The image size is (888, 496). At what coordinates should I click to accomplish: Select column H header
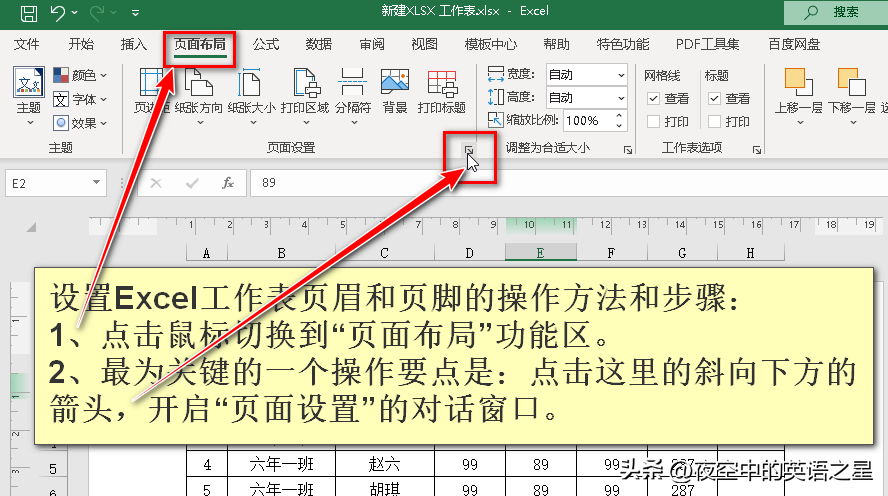[751, 253]
